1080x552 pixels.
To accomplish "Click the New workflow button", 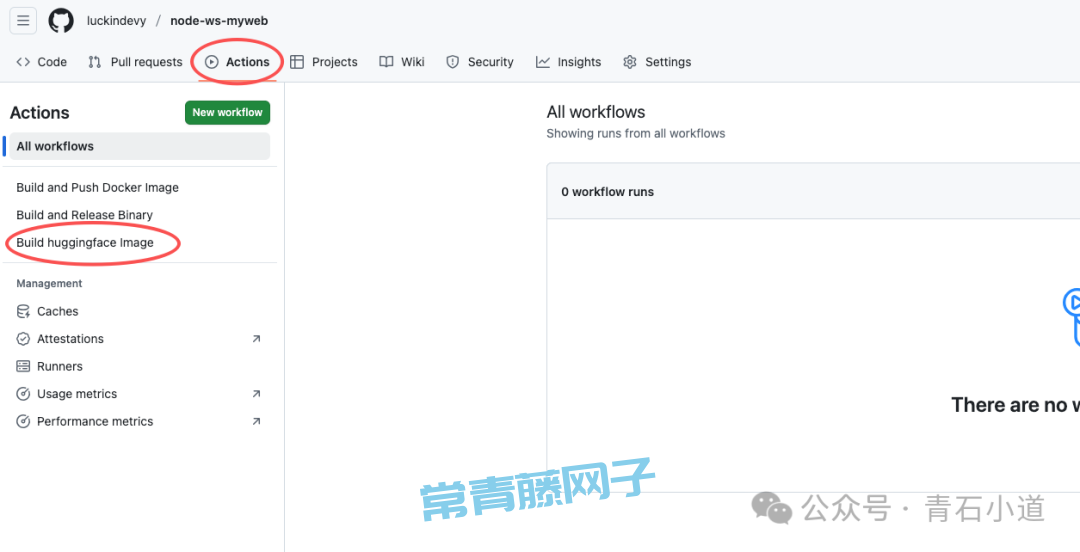I will point(227,113).
